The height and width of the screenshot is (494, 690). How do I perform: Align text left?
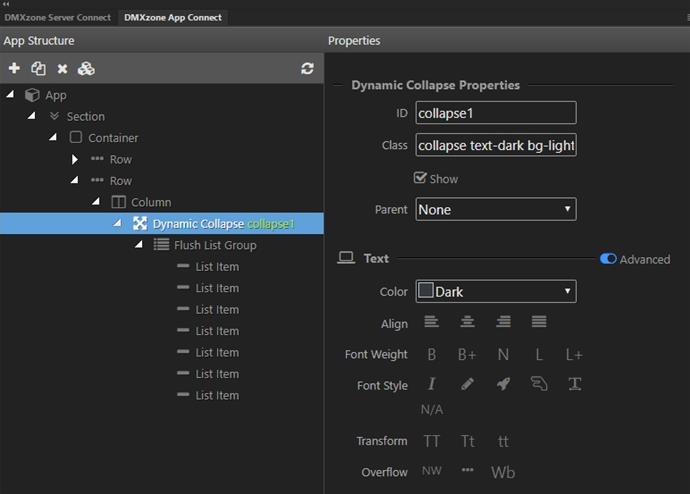pos(431,322)
